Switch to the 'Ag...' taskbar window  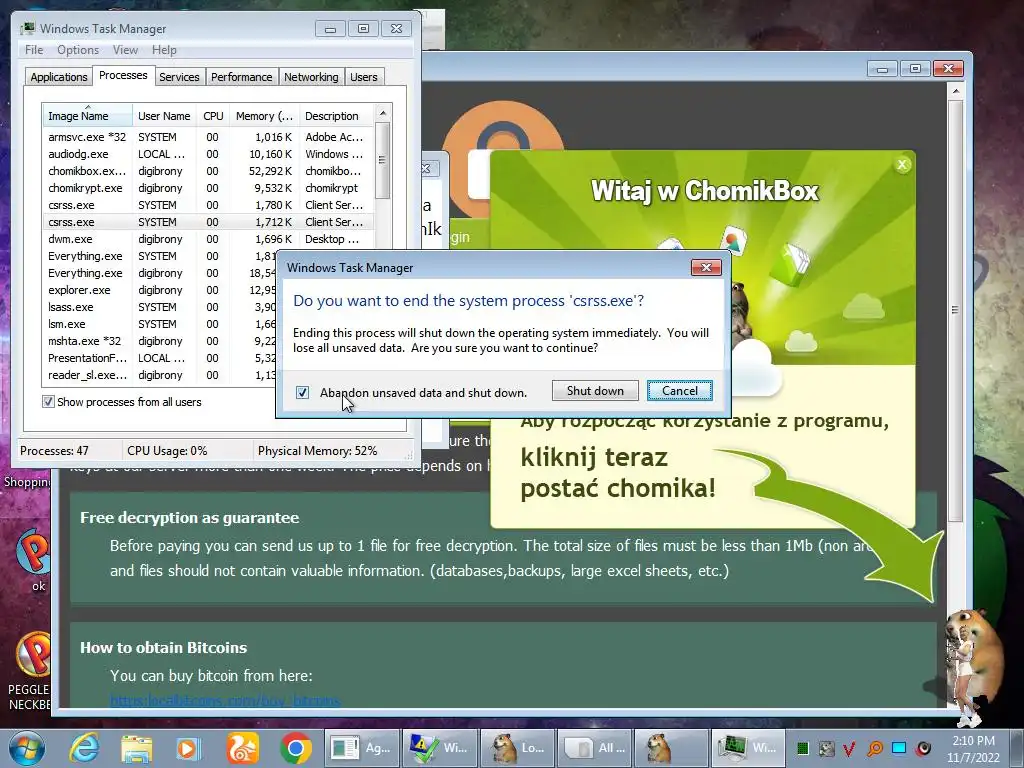(x=360, y=748)
